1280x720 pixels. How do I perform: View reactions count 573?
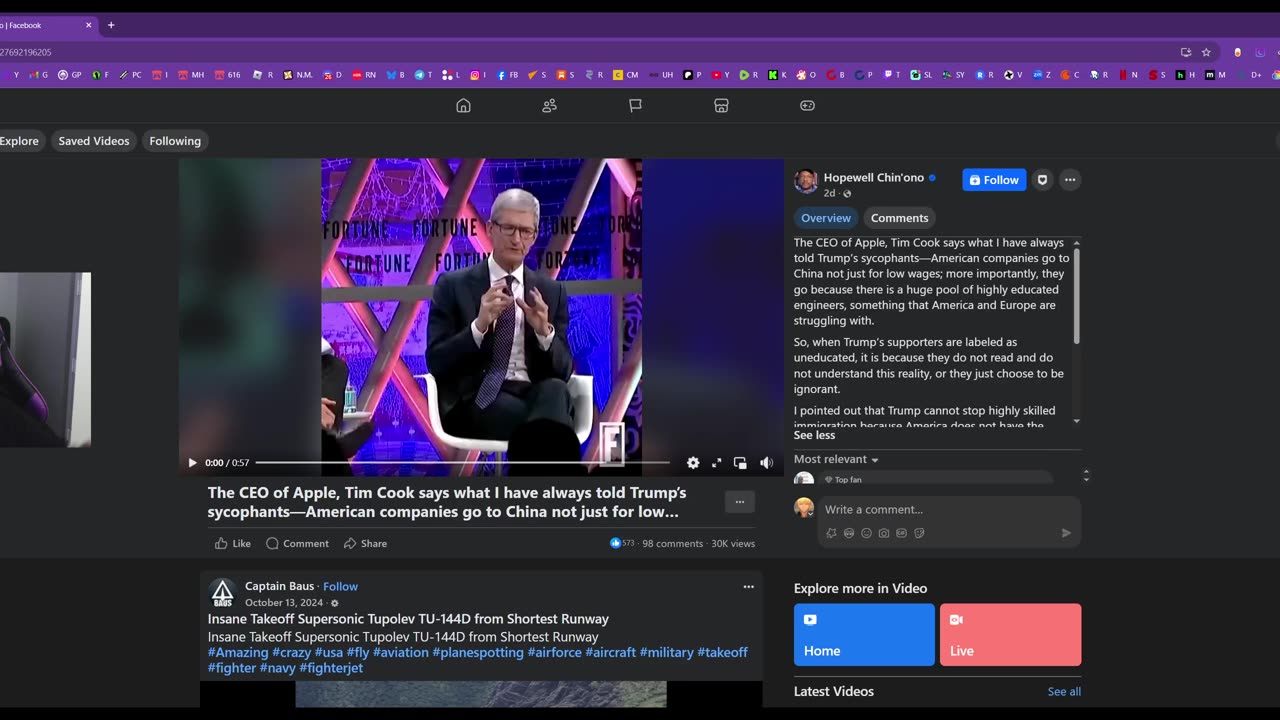click(622, 543)
